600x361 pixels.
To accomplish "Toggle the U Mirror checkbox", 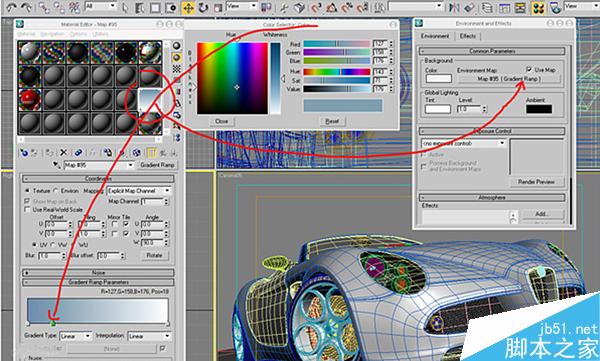I will [x=114, y=224].
